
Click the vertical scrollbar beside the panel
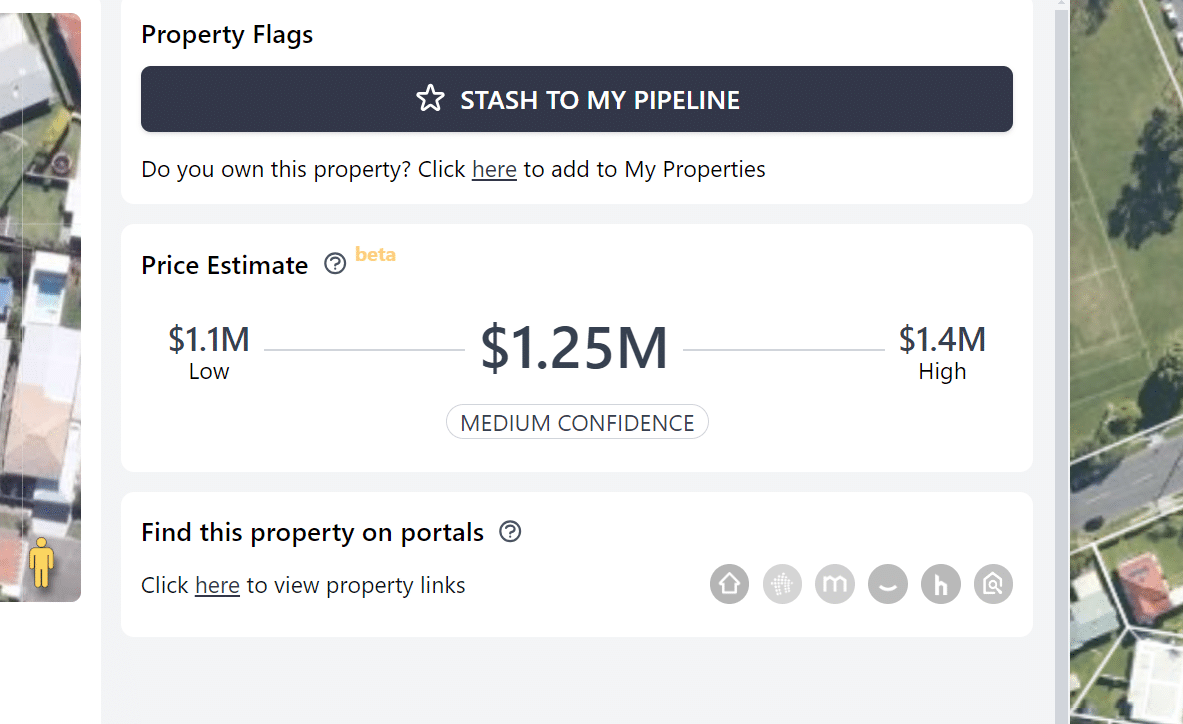coord(1062,362)
